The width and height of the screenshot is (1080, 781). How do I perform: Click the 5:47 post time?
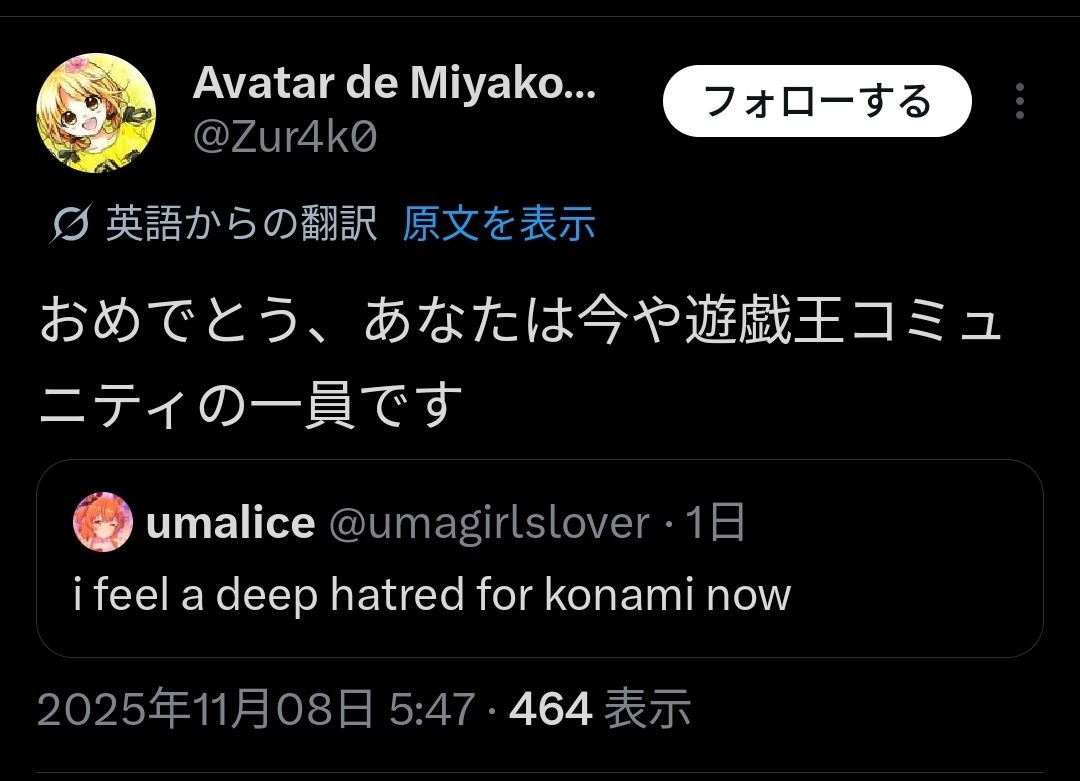(x=431, y=710)
